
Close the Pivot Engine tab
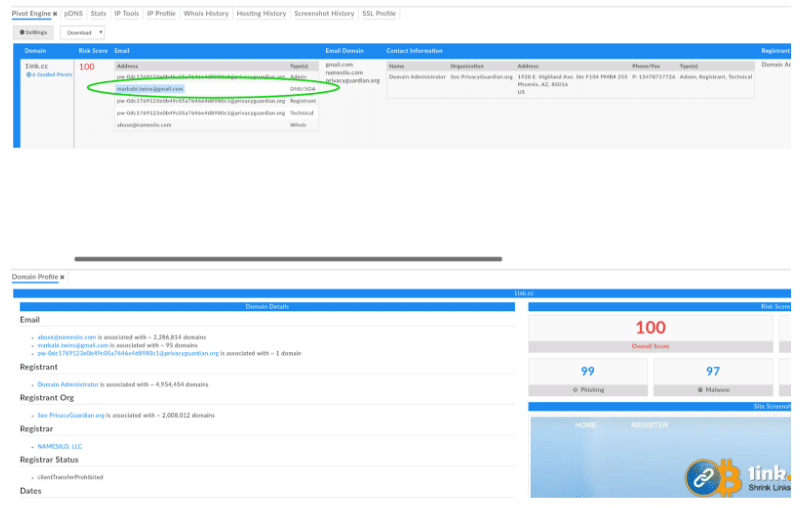point(55,14)
